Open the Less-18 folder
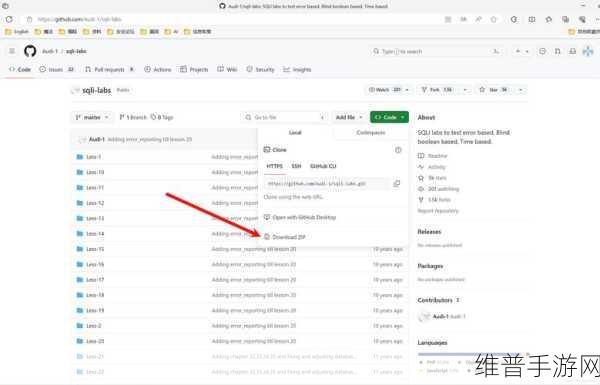 [95, 295]
